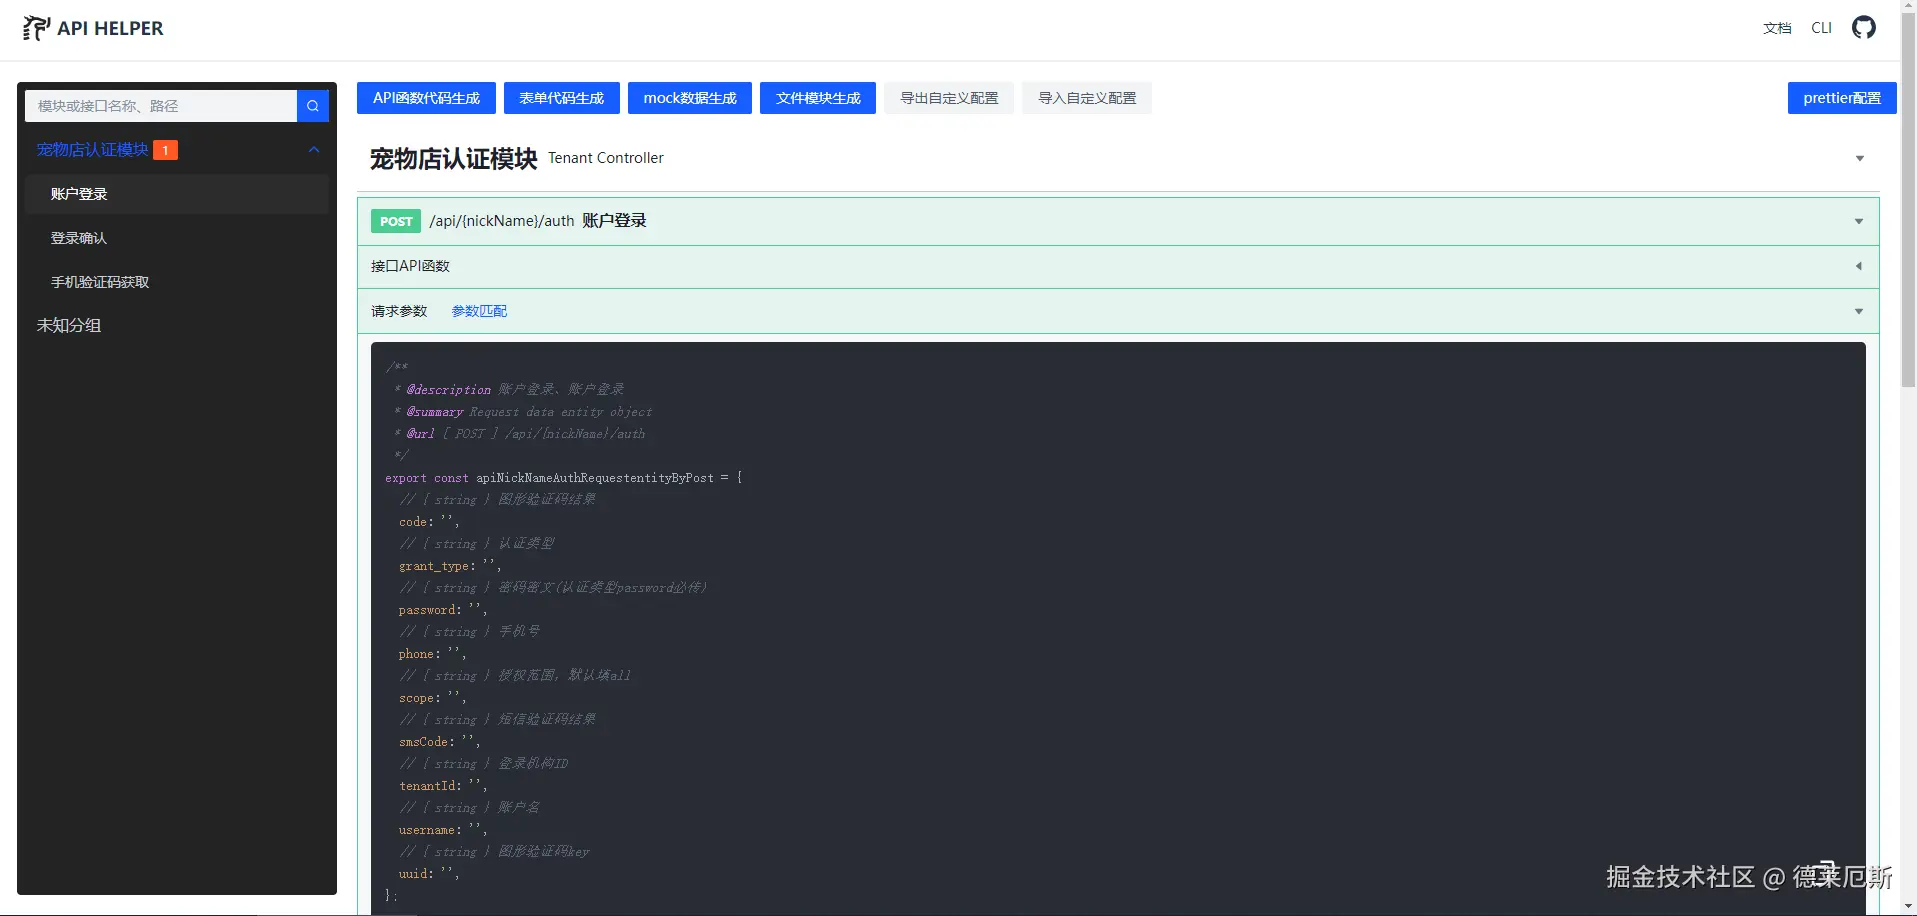
Task: Click the mock数据生成 button
Action: point(690,98)
